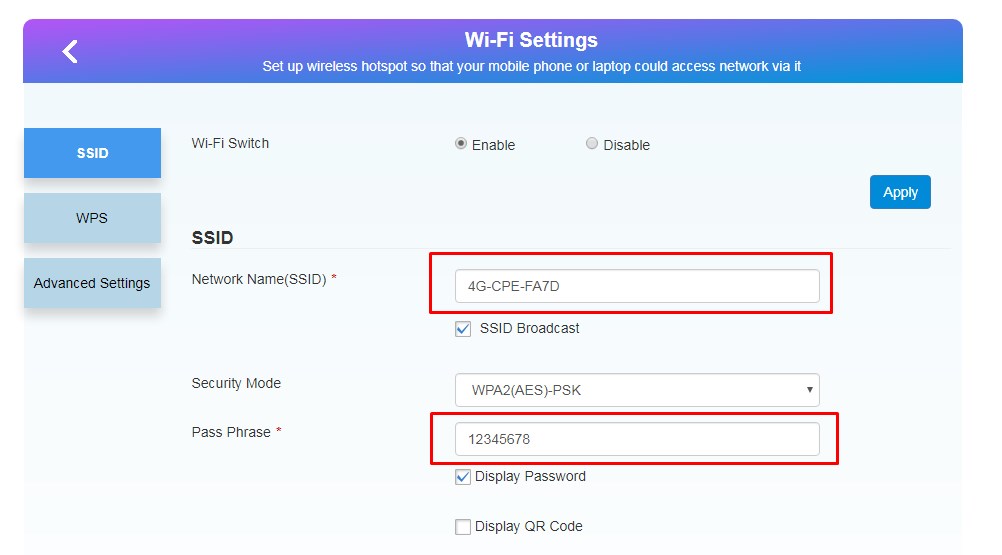Click the Security Mode label text

tap(236, 383)
